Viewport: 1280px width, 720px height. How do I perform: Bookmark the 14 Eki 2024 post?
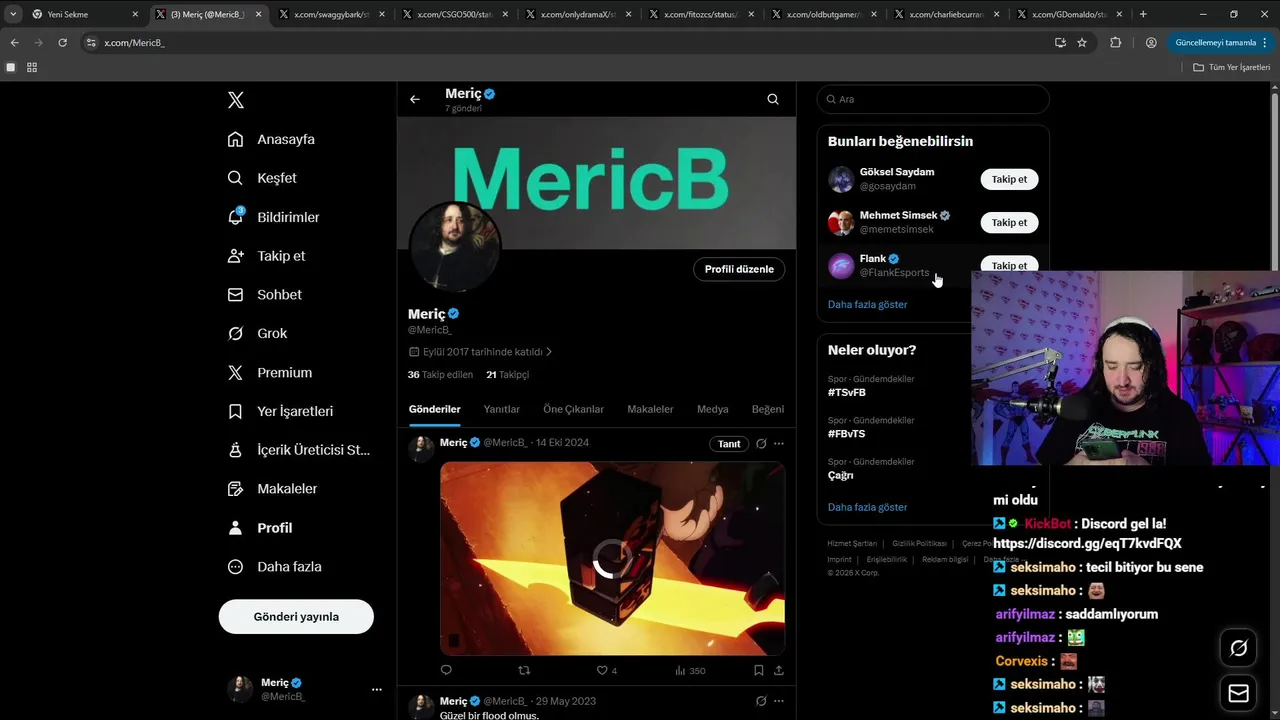(759, 670)
